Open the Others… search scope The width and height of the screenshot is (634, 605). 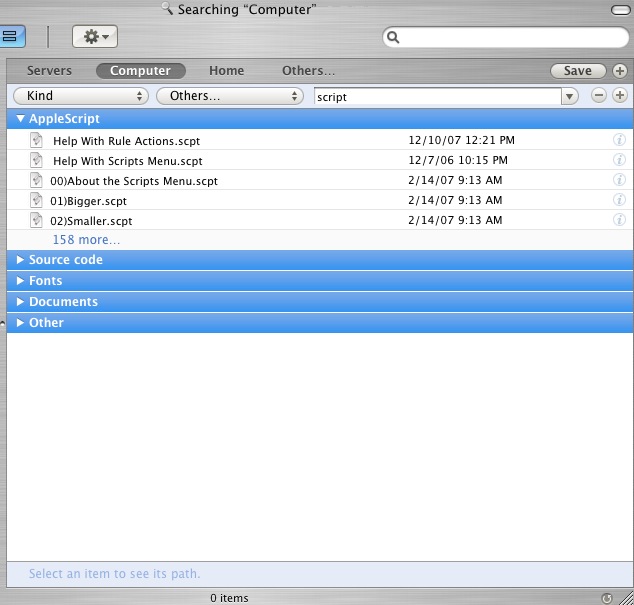click(309, 70)
